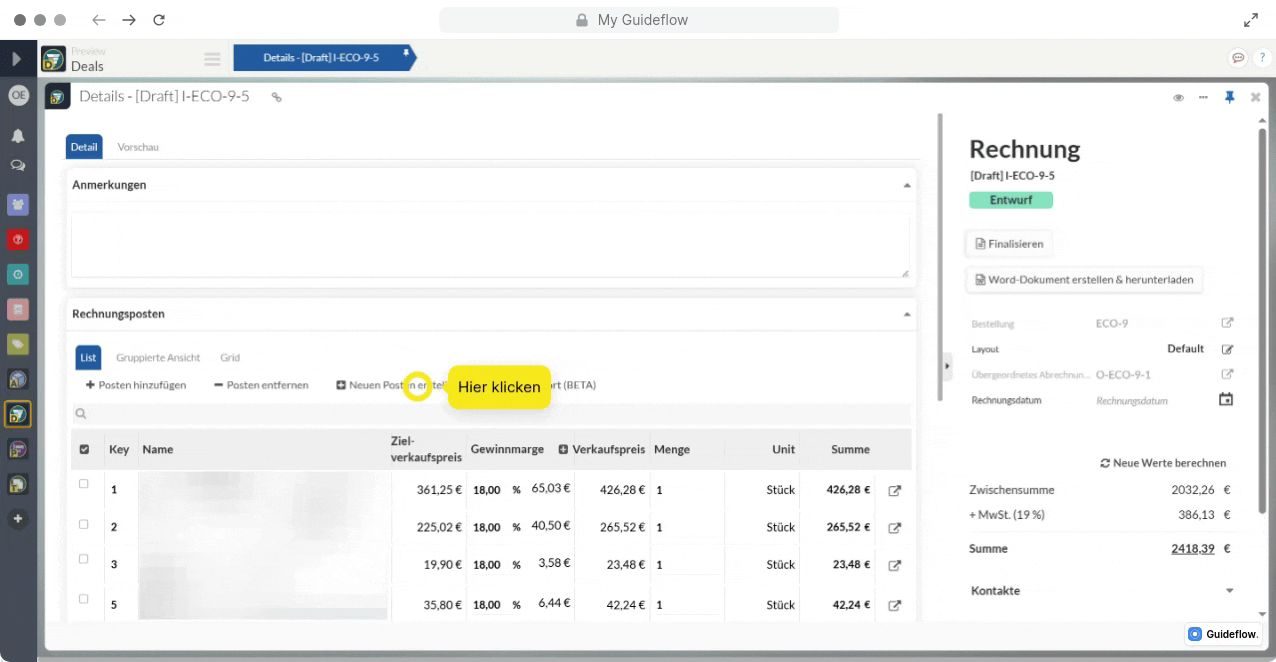Click the Finalisieren button

[x=1009, y=244]
